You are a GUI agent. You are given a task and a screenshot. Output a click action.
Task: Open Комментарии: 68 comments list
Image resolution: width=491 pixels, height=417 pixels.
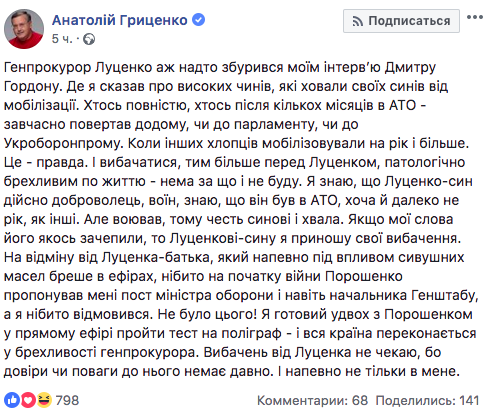coord(312,400)
